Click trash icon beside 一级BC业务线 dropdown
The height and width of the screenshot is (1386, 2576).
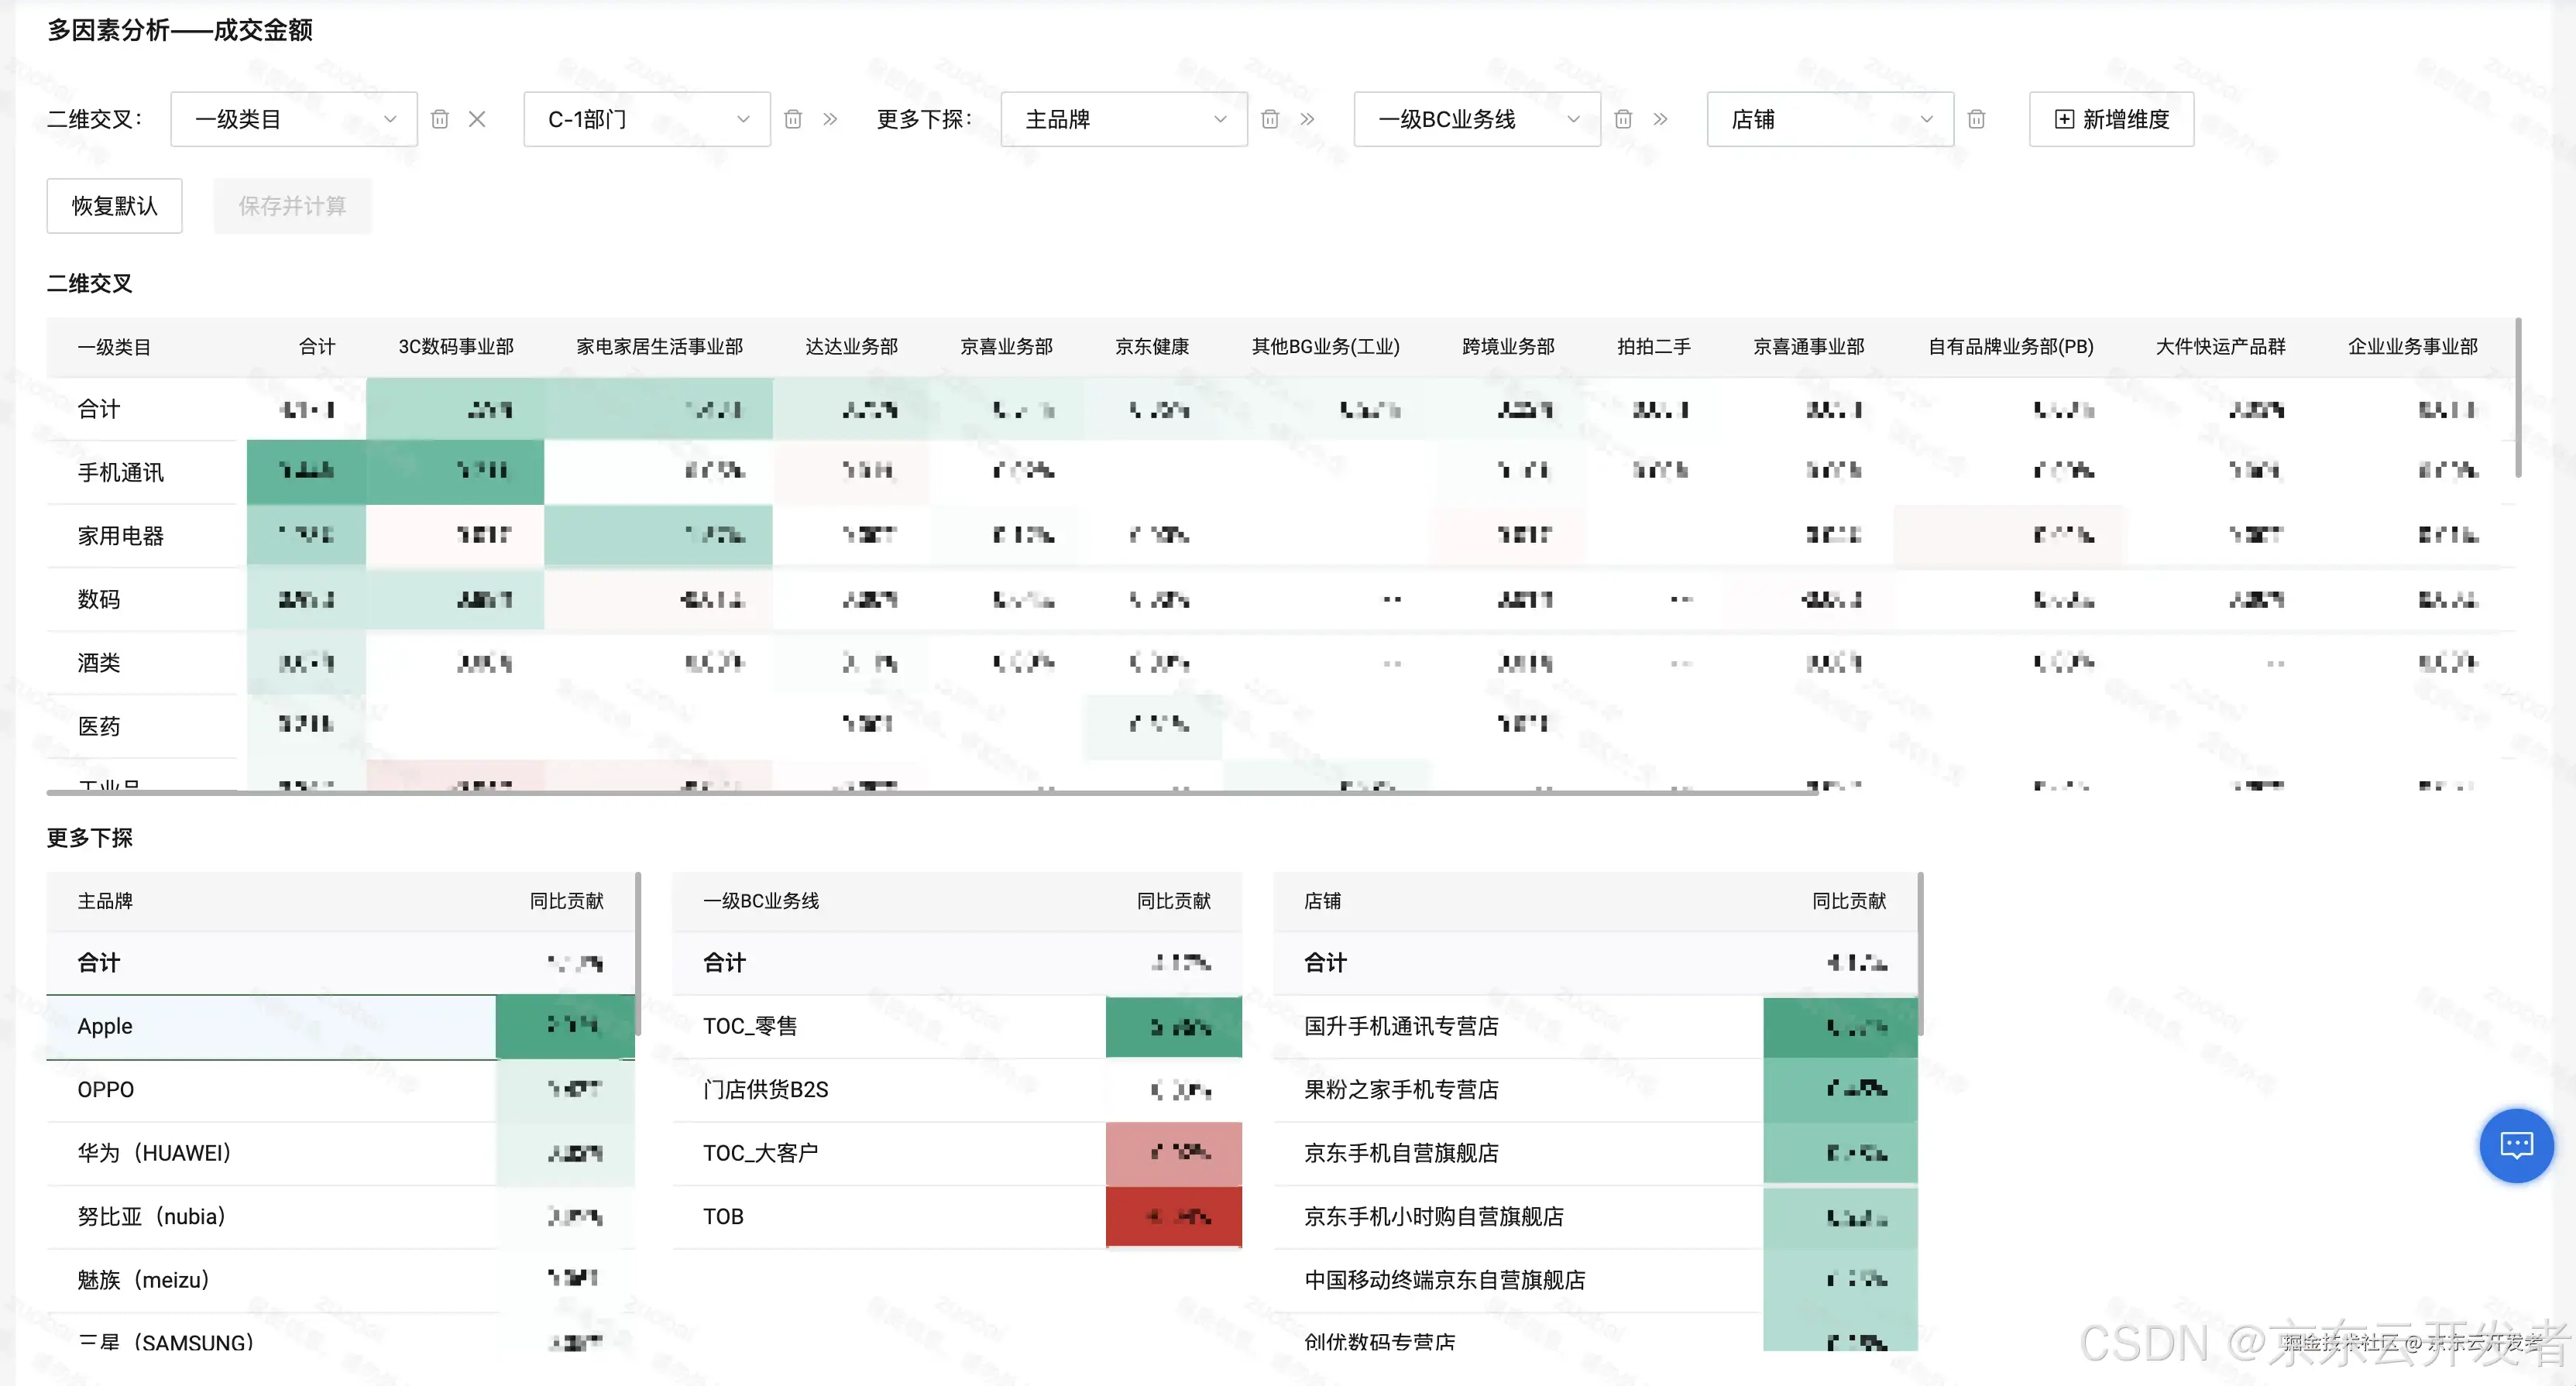coord(1623,120)
